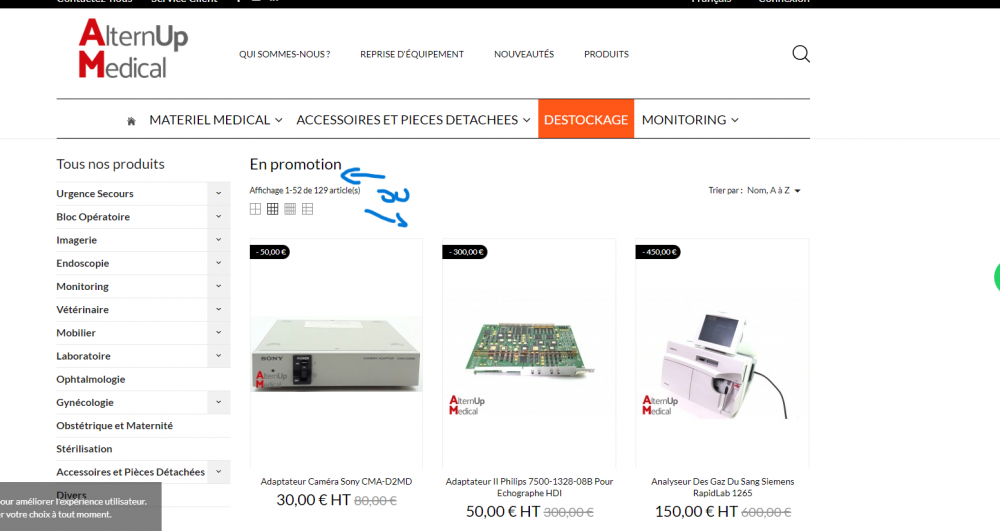Open the MATERIEL MEDICAL menu

point(216,120)
